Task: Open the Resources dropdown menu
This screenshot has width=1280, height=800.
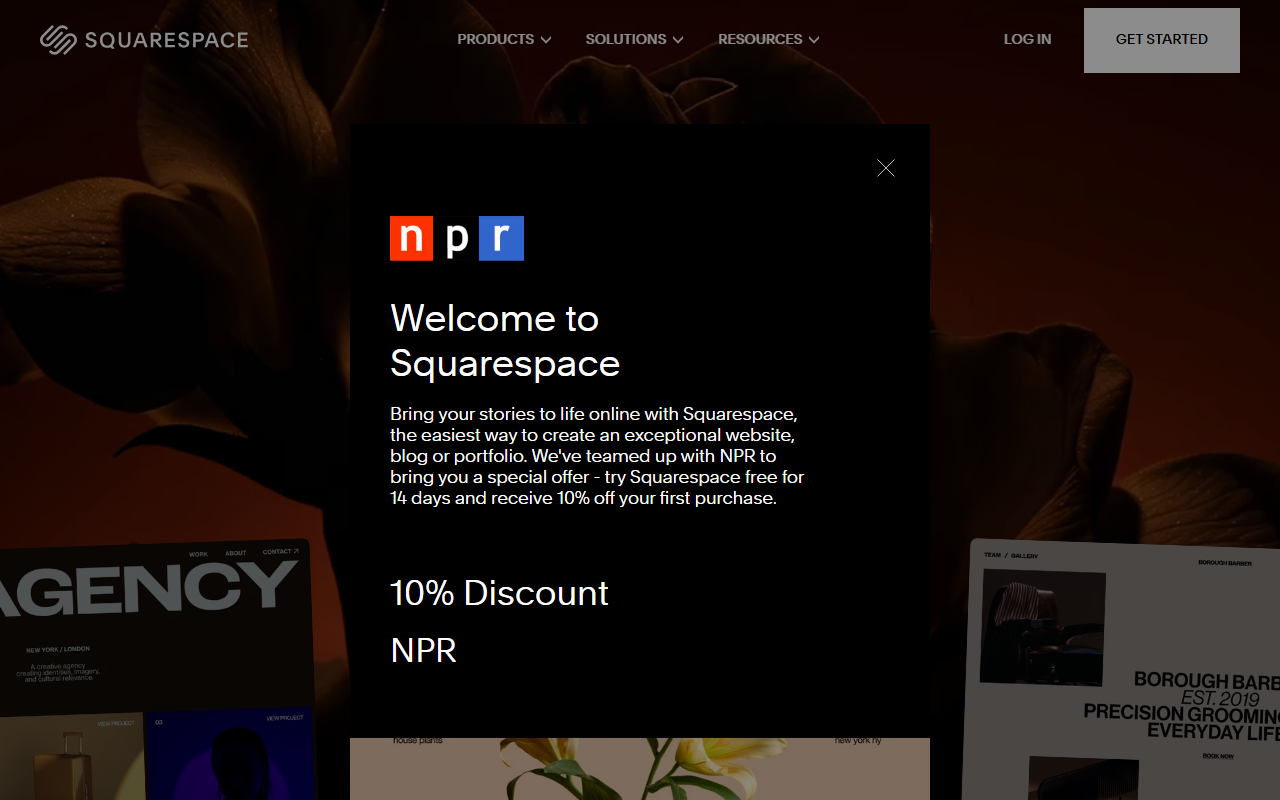Action: (768, 39)
